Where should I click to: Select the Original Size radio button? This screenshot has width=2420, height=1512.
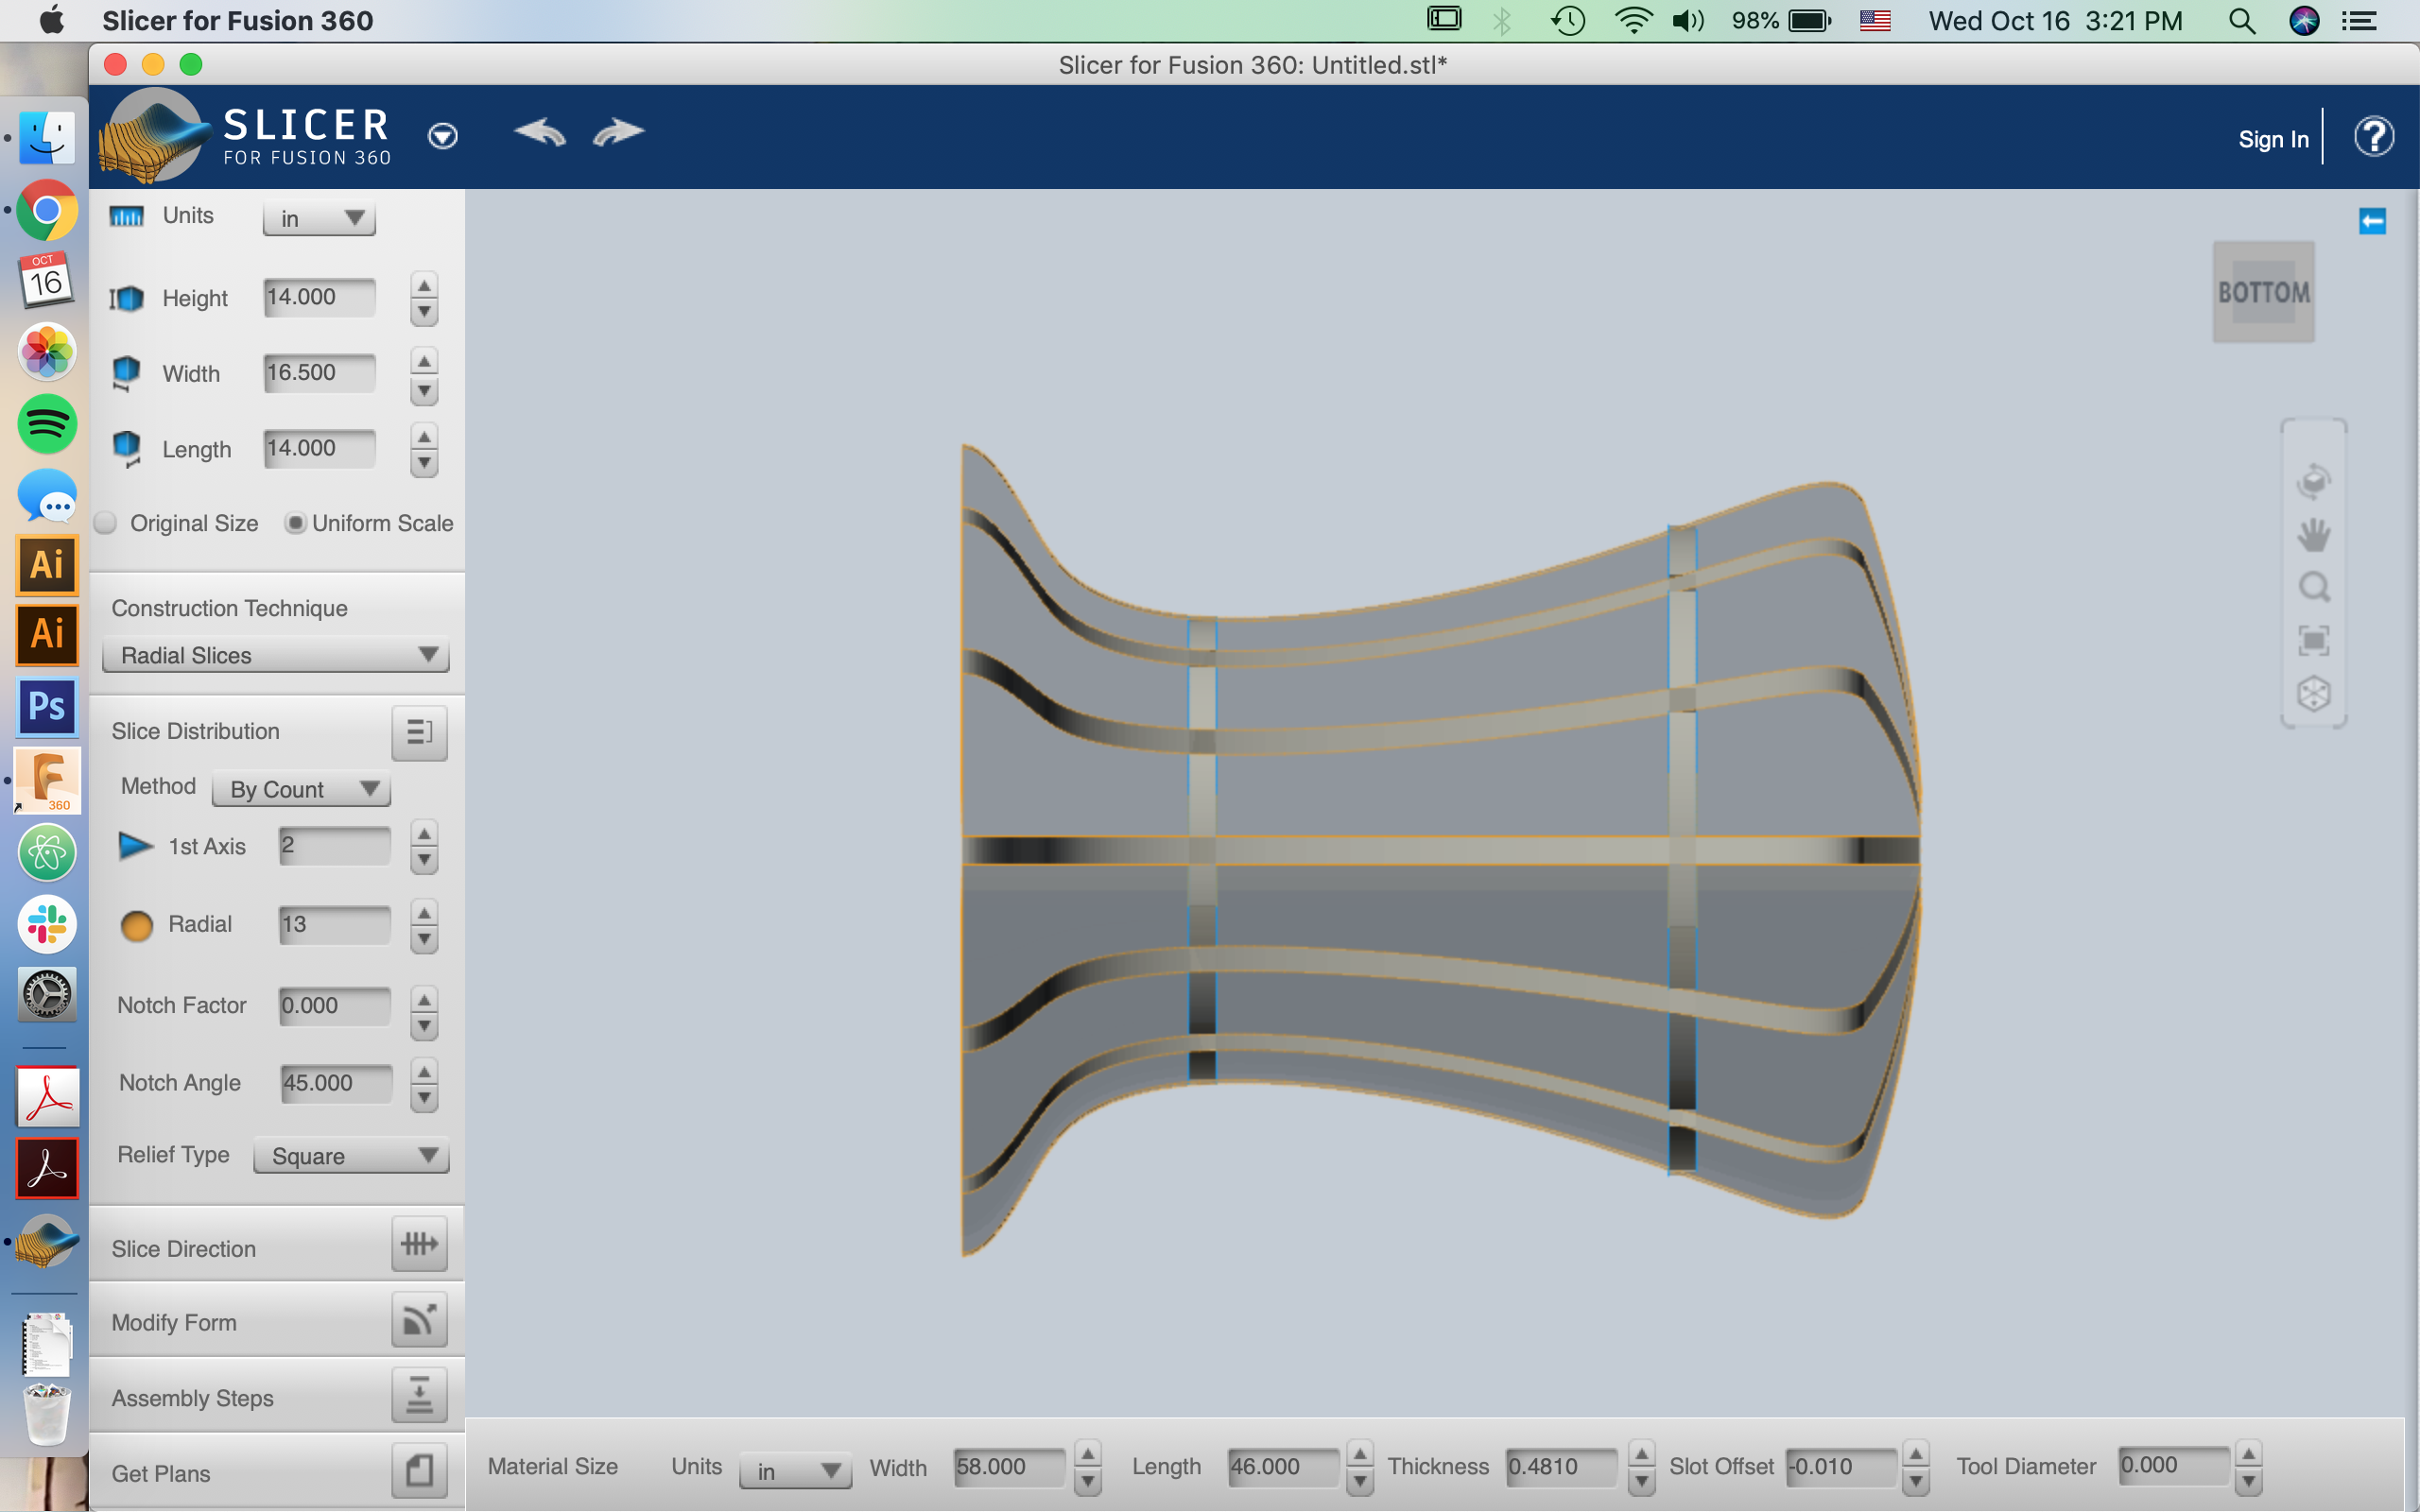click(x=107, y=523)
